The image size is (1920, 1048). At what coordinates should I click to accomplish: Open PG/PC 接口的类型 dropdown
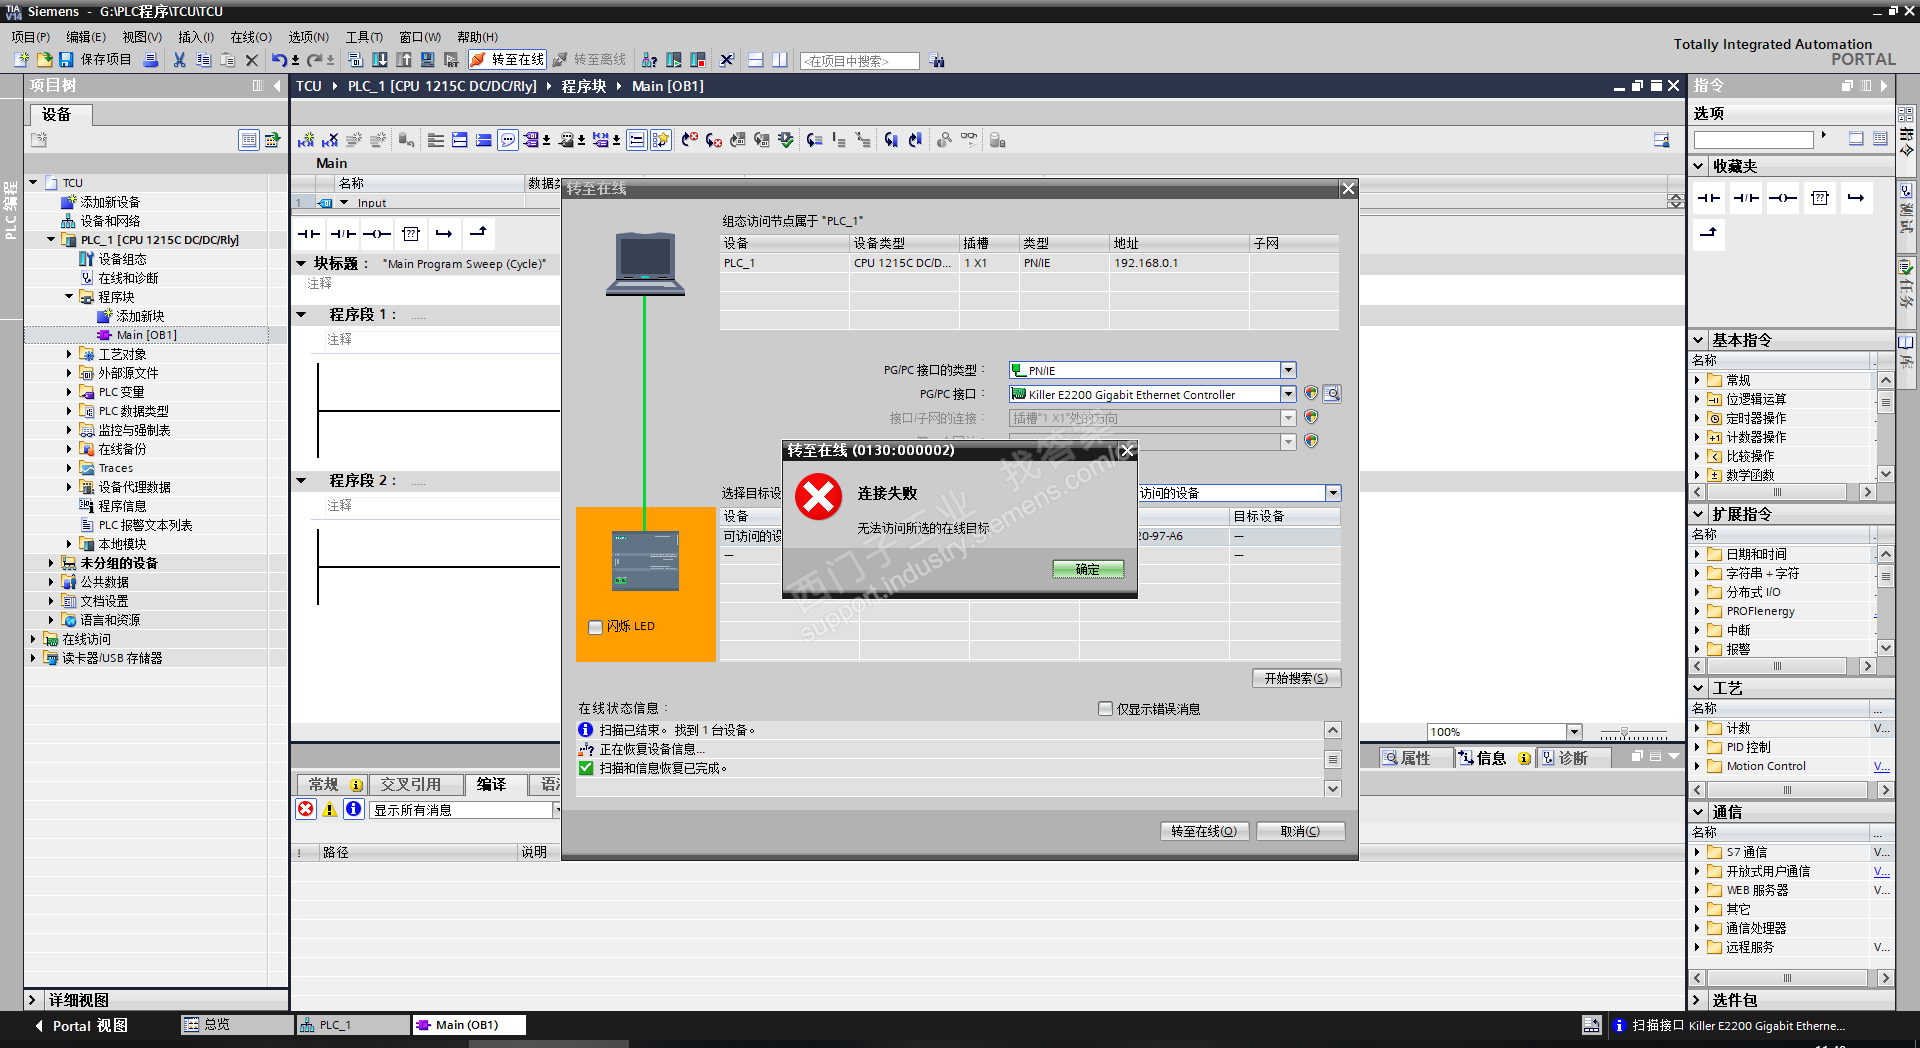tap(1288, 370)
